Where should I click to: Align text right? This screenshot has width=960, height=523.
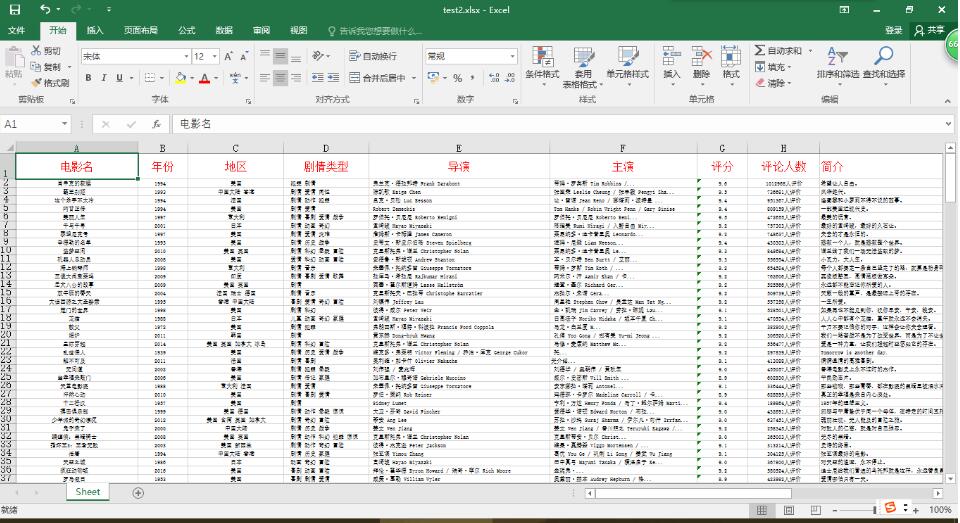[x=296, y=78]
